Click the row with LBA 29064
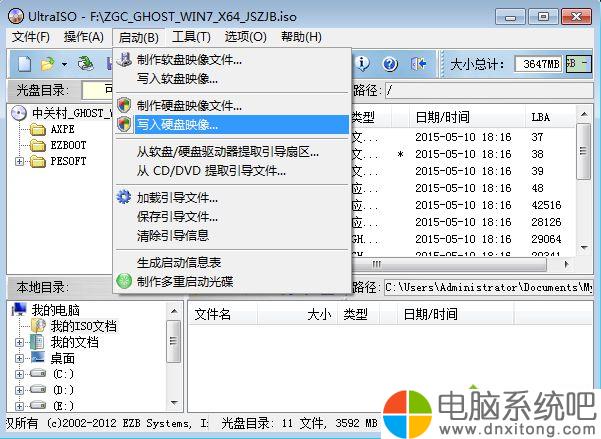 462,239
